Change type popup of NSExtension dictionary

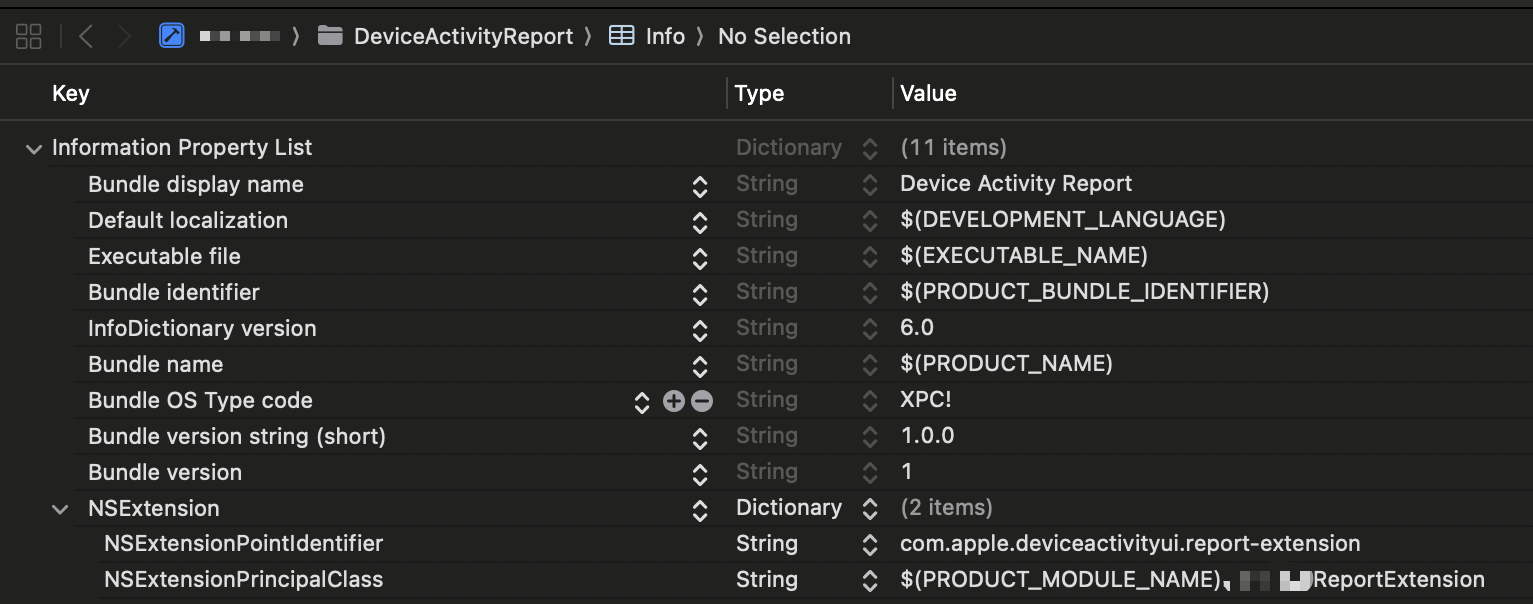[870, 509]
